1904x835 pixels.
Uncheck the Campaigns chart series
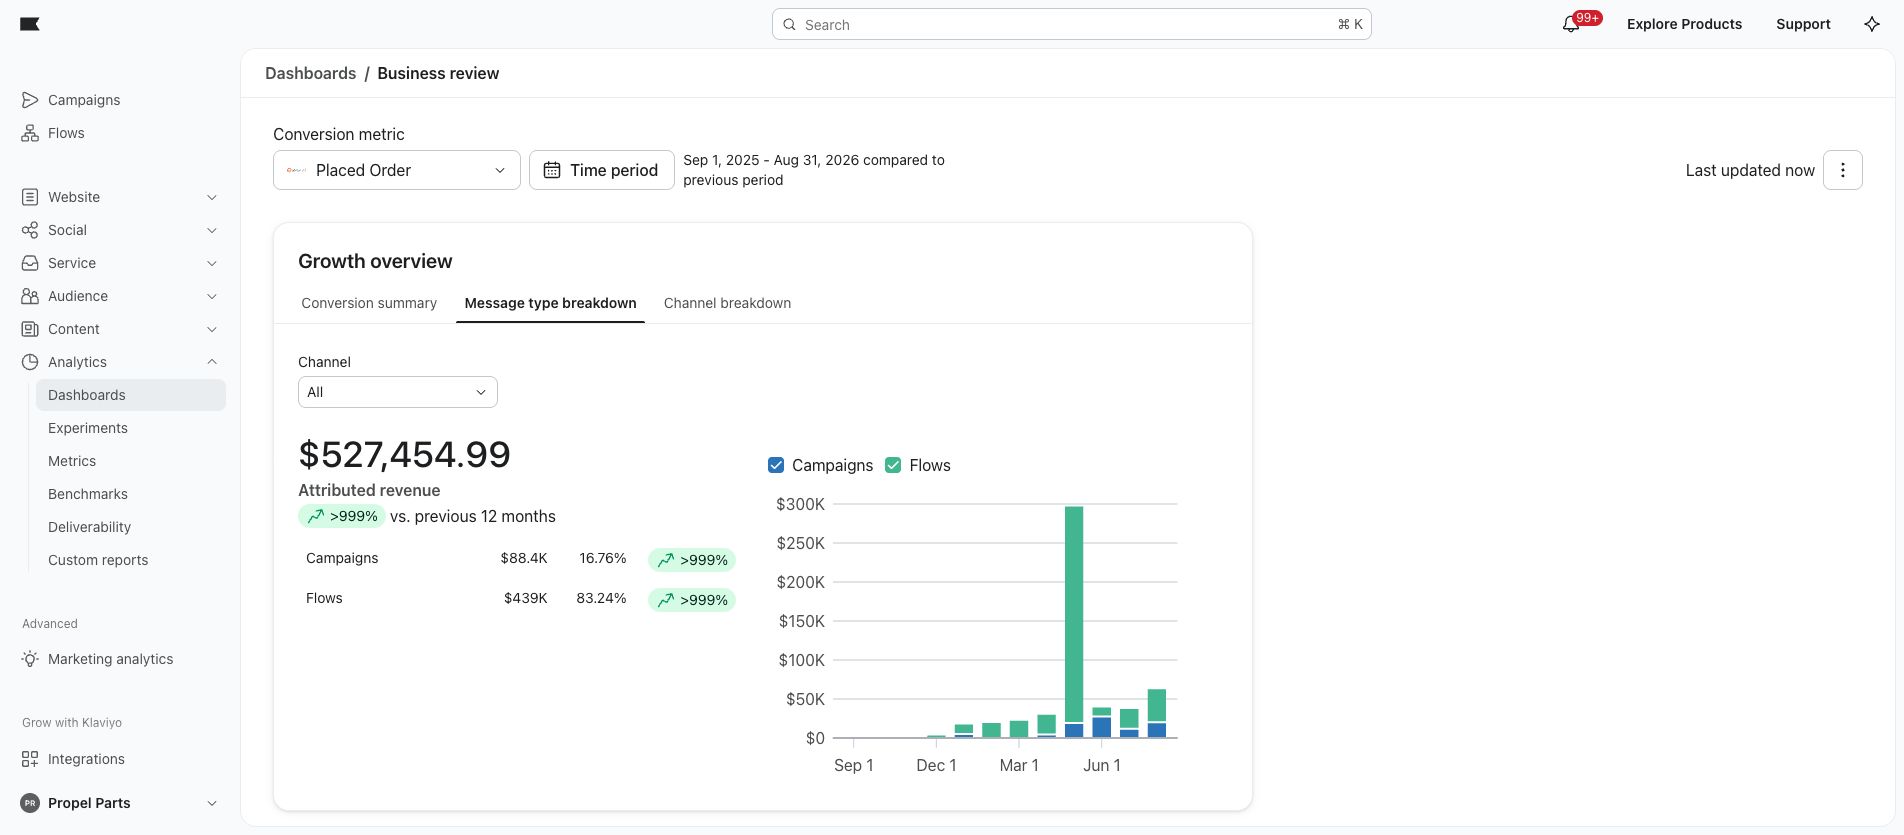point(776,465)
